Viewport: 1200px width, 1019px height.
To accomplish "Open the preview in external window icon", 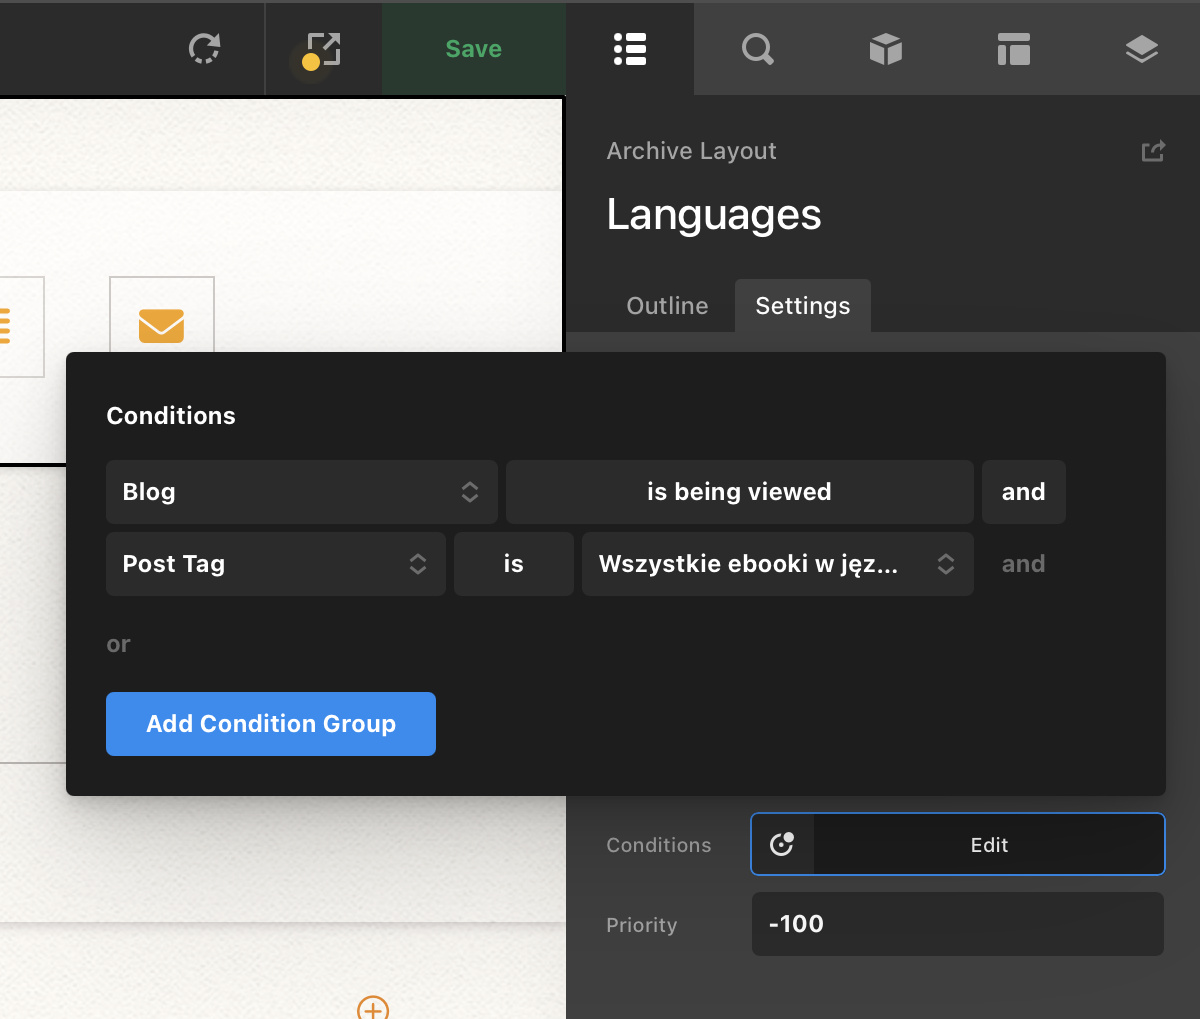I will (x=323, y=49).
